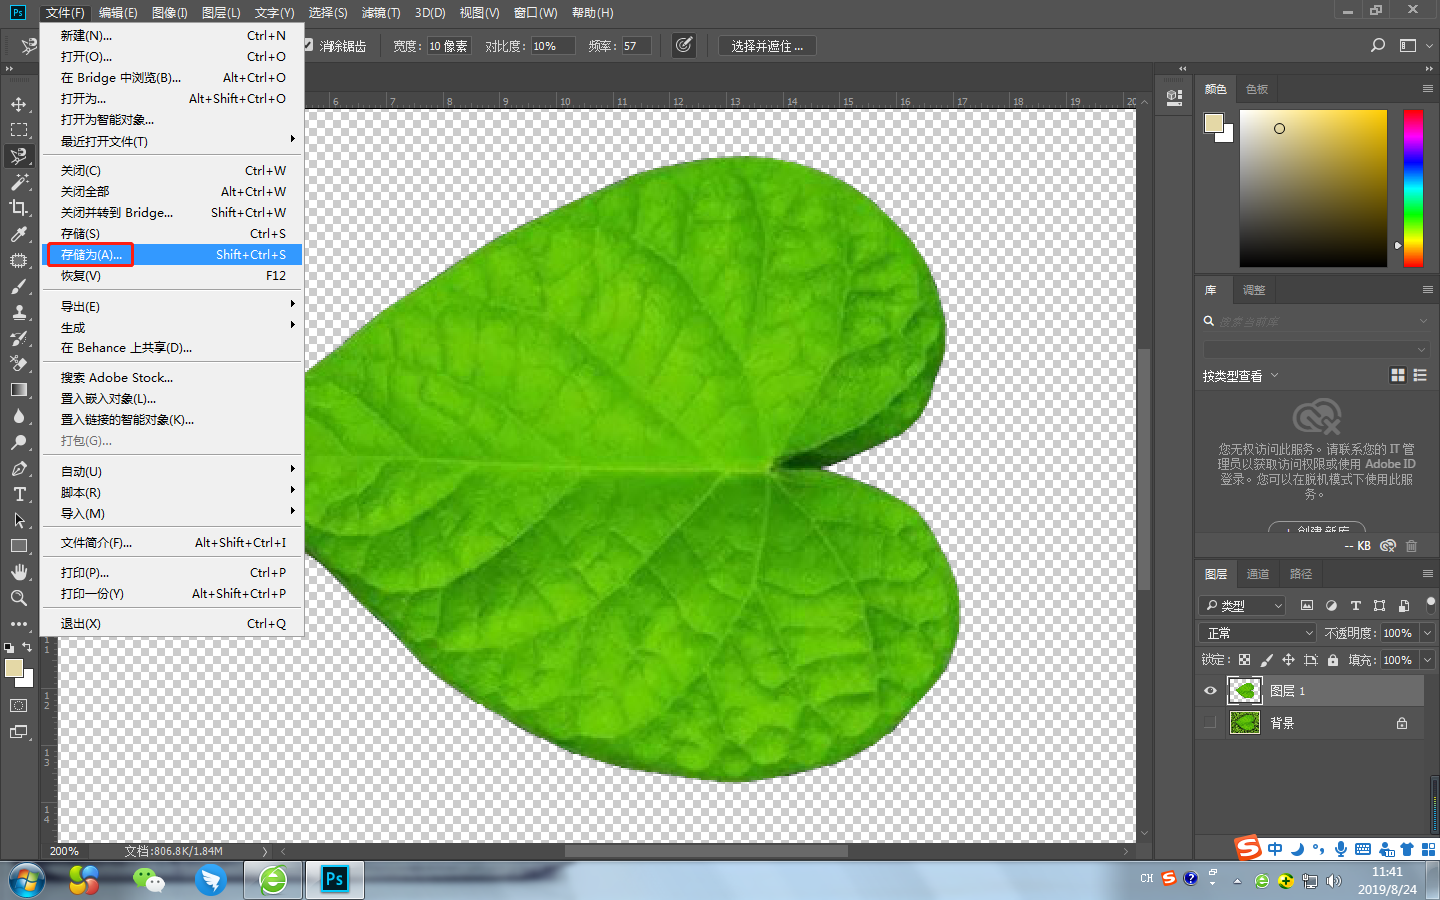Select the Magnetic Lasso tool

tap(20, 156)
